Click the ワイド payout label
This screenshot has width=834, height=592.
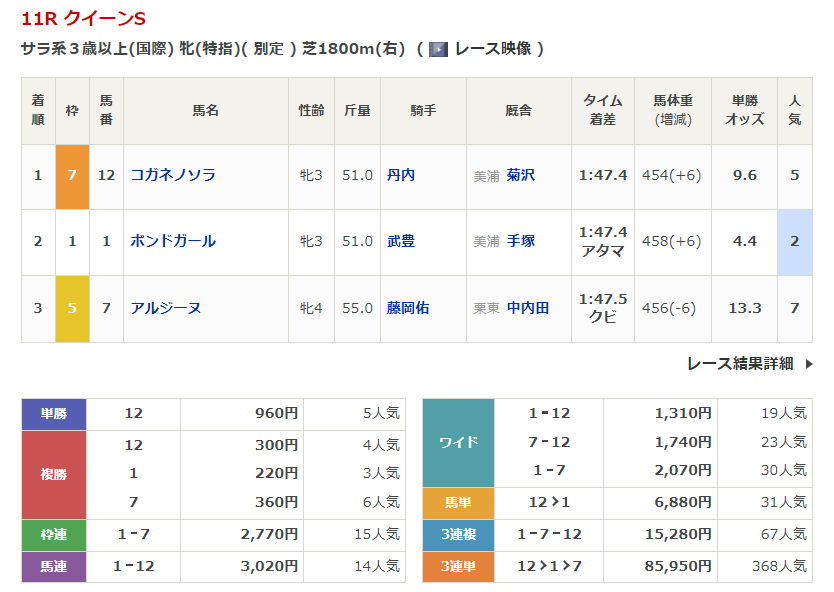pos(459,442)
